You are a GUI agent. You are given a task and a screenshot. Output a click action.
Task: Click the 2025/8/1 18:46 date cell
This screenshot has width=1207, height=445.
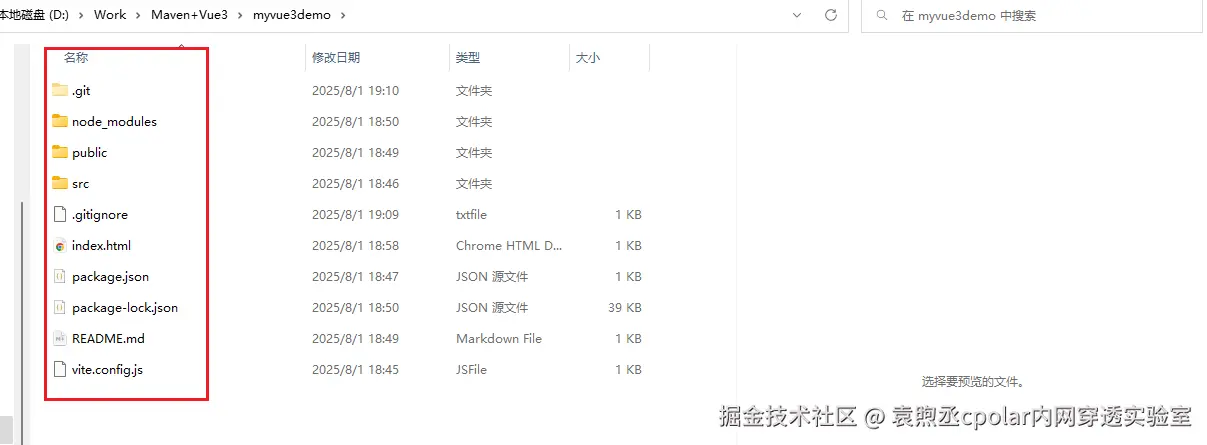point(355,184)
